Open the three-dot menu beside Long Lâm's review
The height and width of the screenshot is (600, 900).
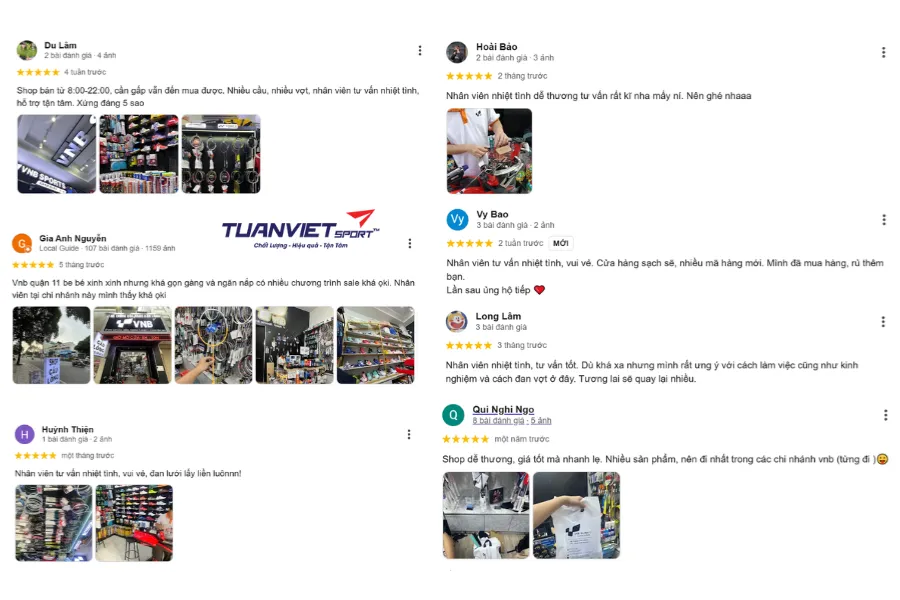tap(883, 322)
